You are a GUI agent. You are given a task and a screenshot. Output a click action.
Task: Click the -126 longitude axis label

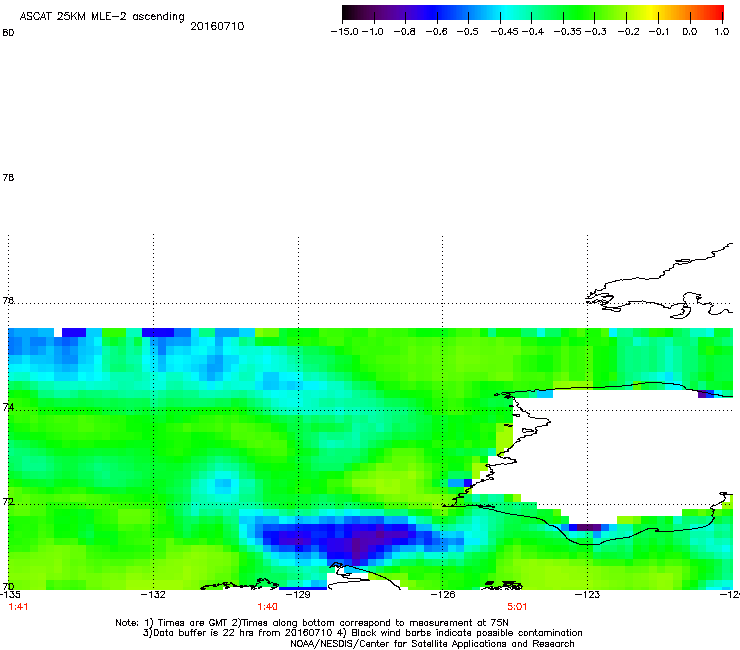point(443,595)
